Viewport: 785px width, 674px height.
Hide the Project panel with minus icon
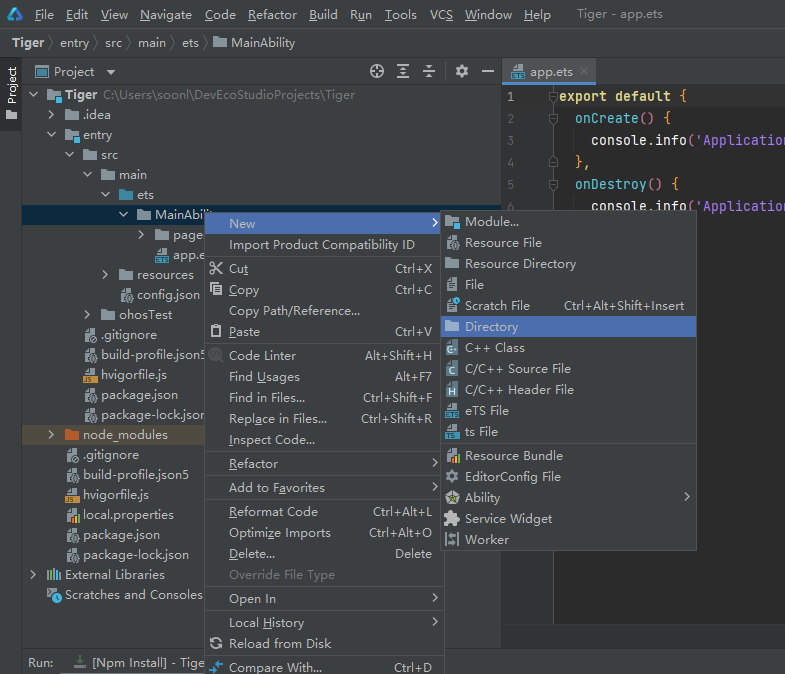(488, 72)
